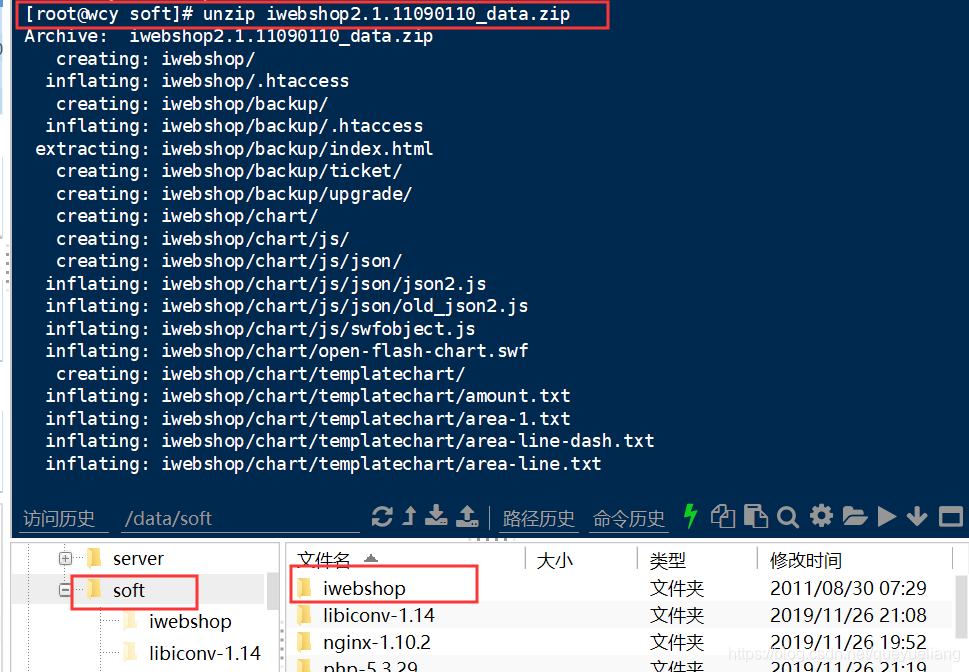Click the upload file icon

click(x=467, y=516)
